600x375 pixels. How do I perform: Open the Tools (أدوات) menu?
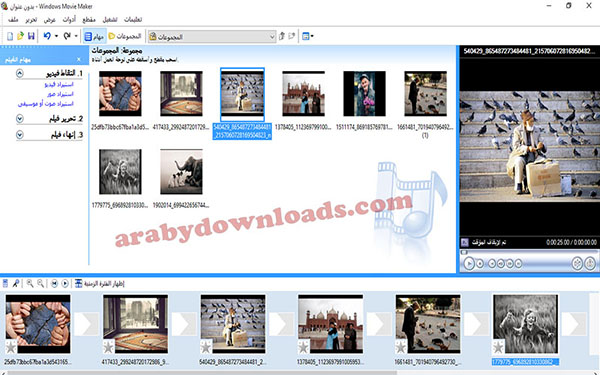(x=69, y=20)
